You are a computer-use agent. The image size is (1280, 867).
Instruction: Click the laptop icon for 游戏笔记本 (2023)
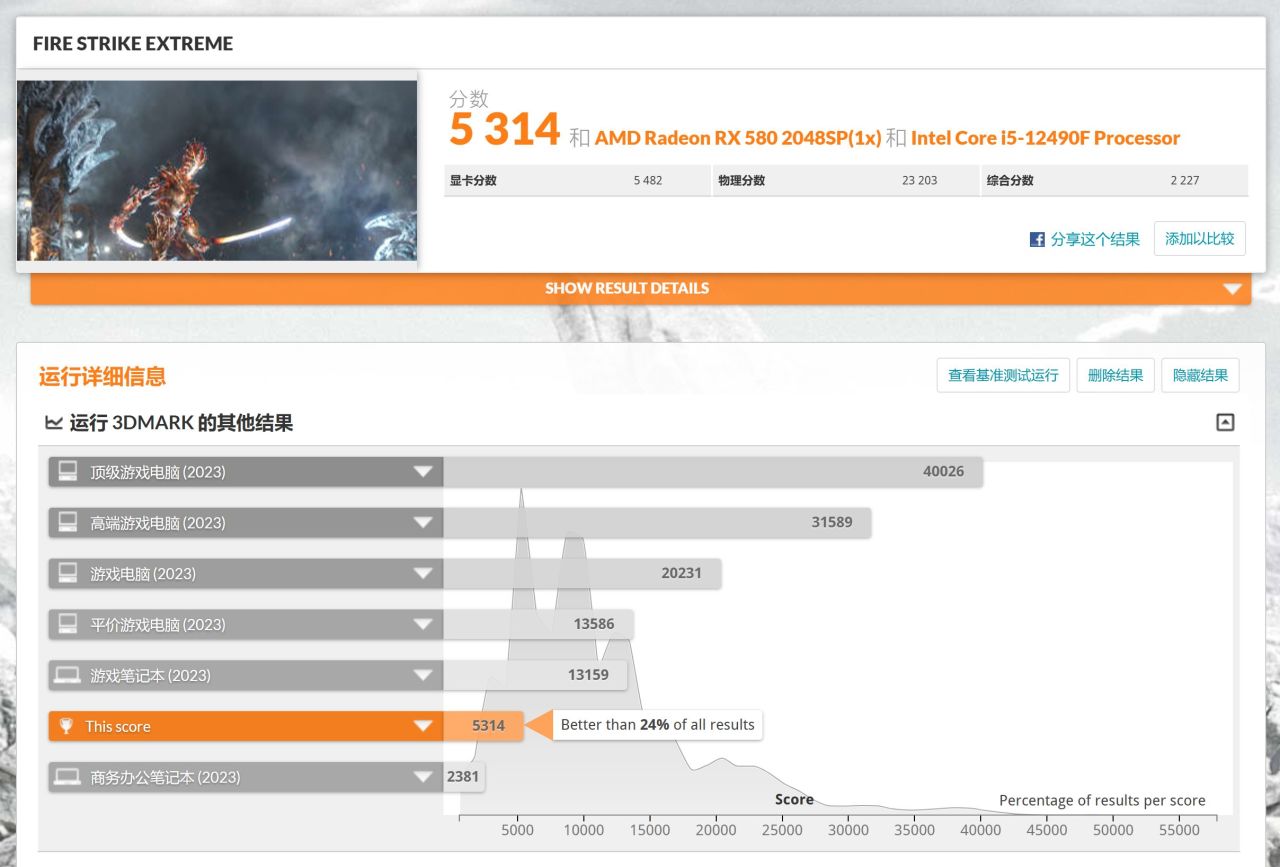[68, 675]
